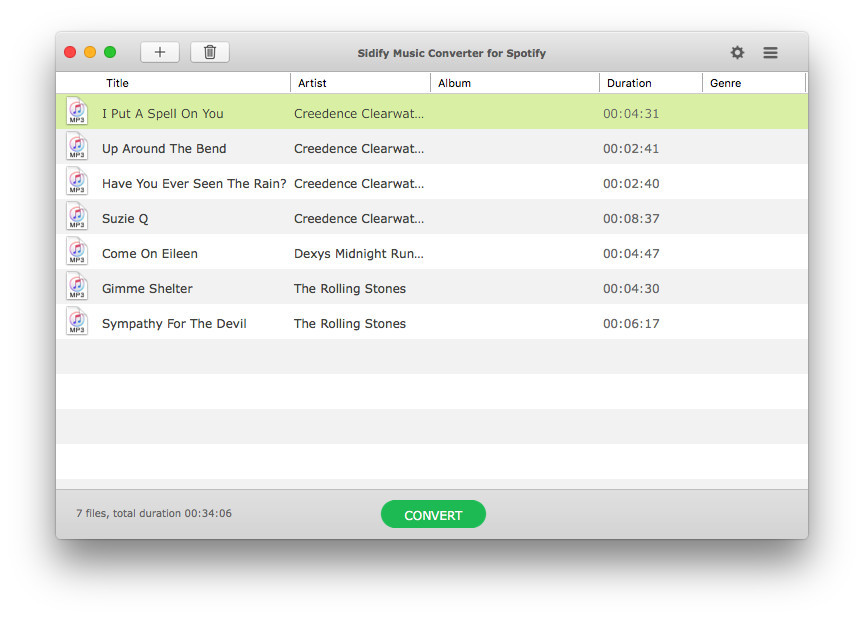Select the track title Suzie Q

(125, 219)
